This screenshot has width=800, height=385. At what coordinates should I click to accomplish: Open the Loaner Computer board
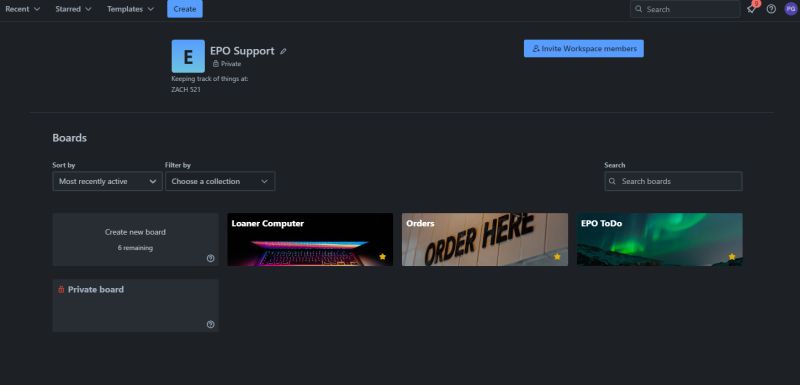tap(310, 239)
